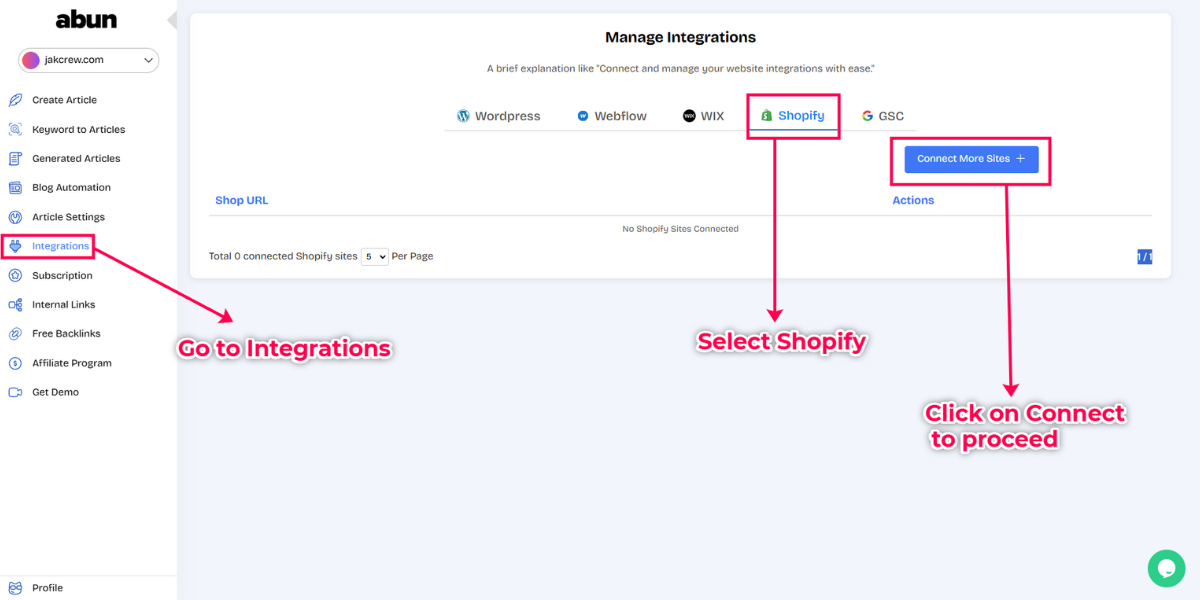This screenshot has width=1200, height=600.
Task: Expand the jakcrew.com website selector
Action: (x=87, y=60)
